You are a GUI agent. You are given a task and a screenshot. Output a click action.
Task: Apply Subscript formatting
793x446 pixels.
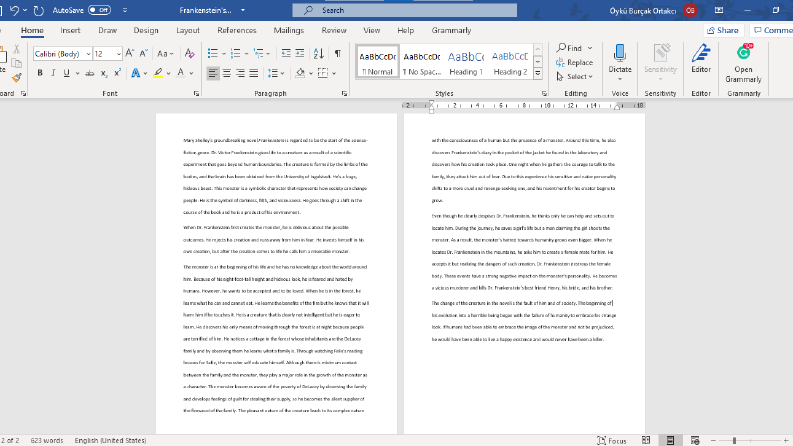[x=104, y=73]
